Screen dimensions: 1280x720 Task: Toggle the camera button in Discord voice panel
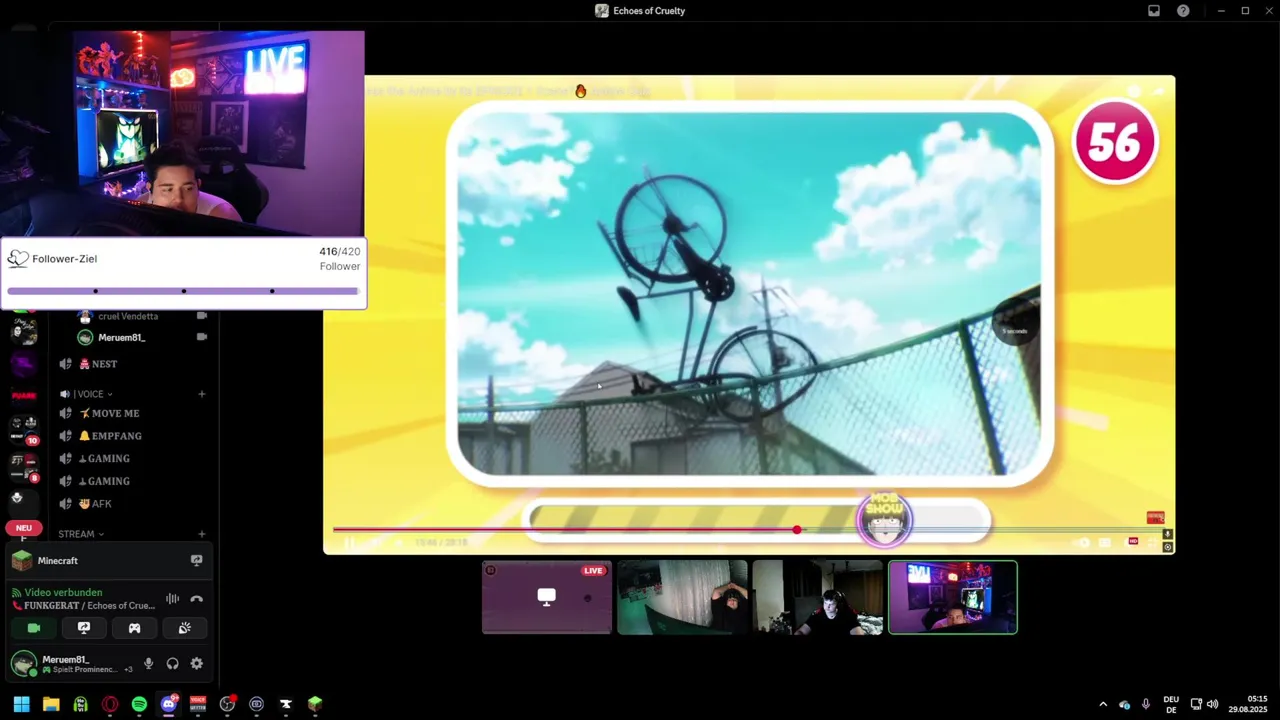coord(34,628)
